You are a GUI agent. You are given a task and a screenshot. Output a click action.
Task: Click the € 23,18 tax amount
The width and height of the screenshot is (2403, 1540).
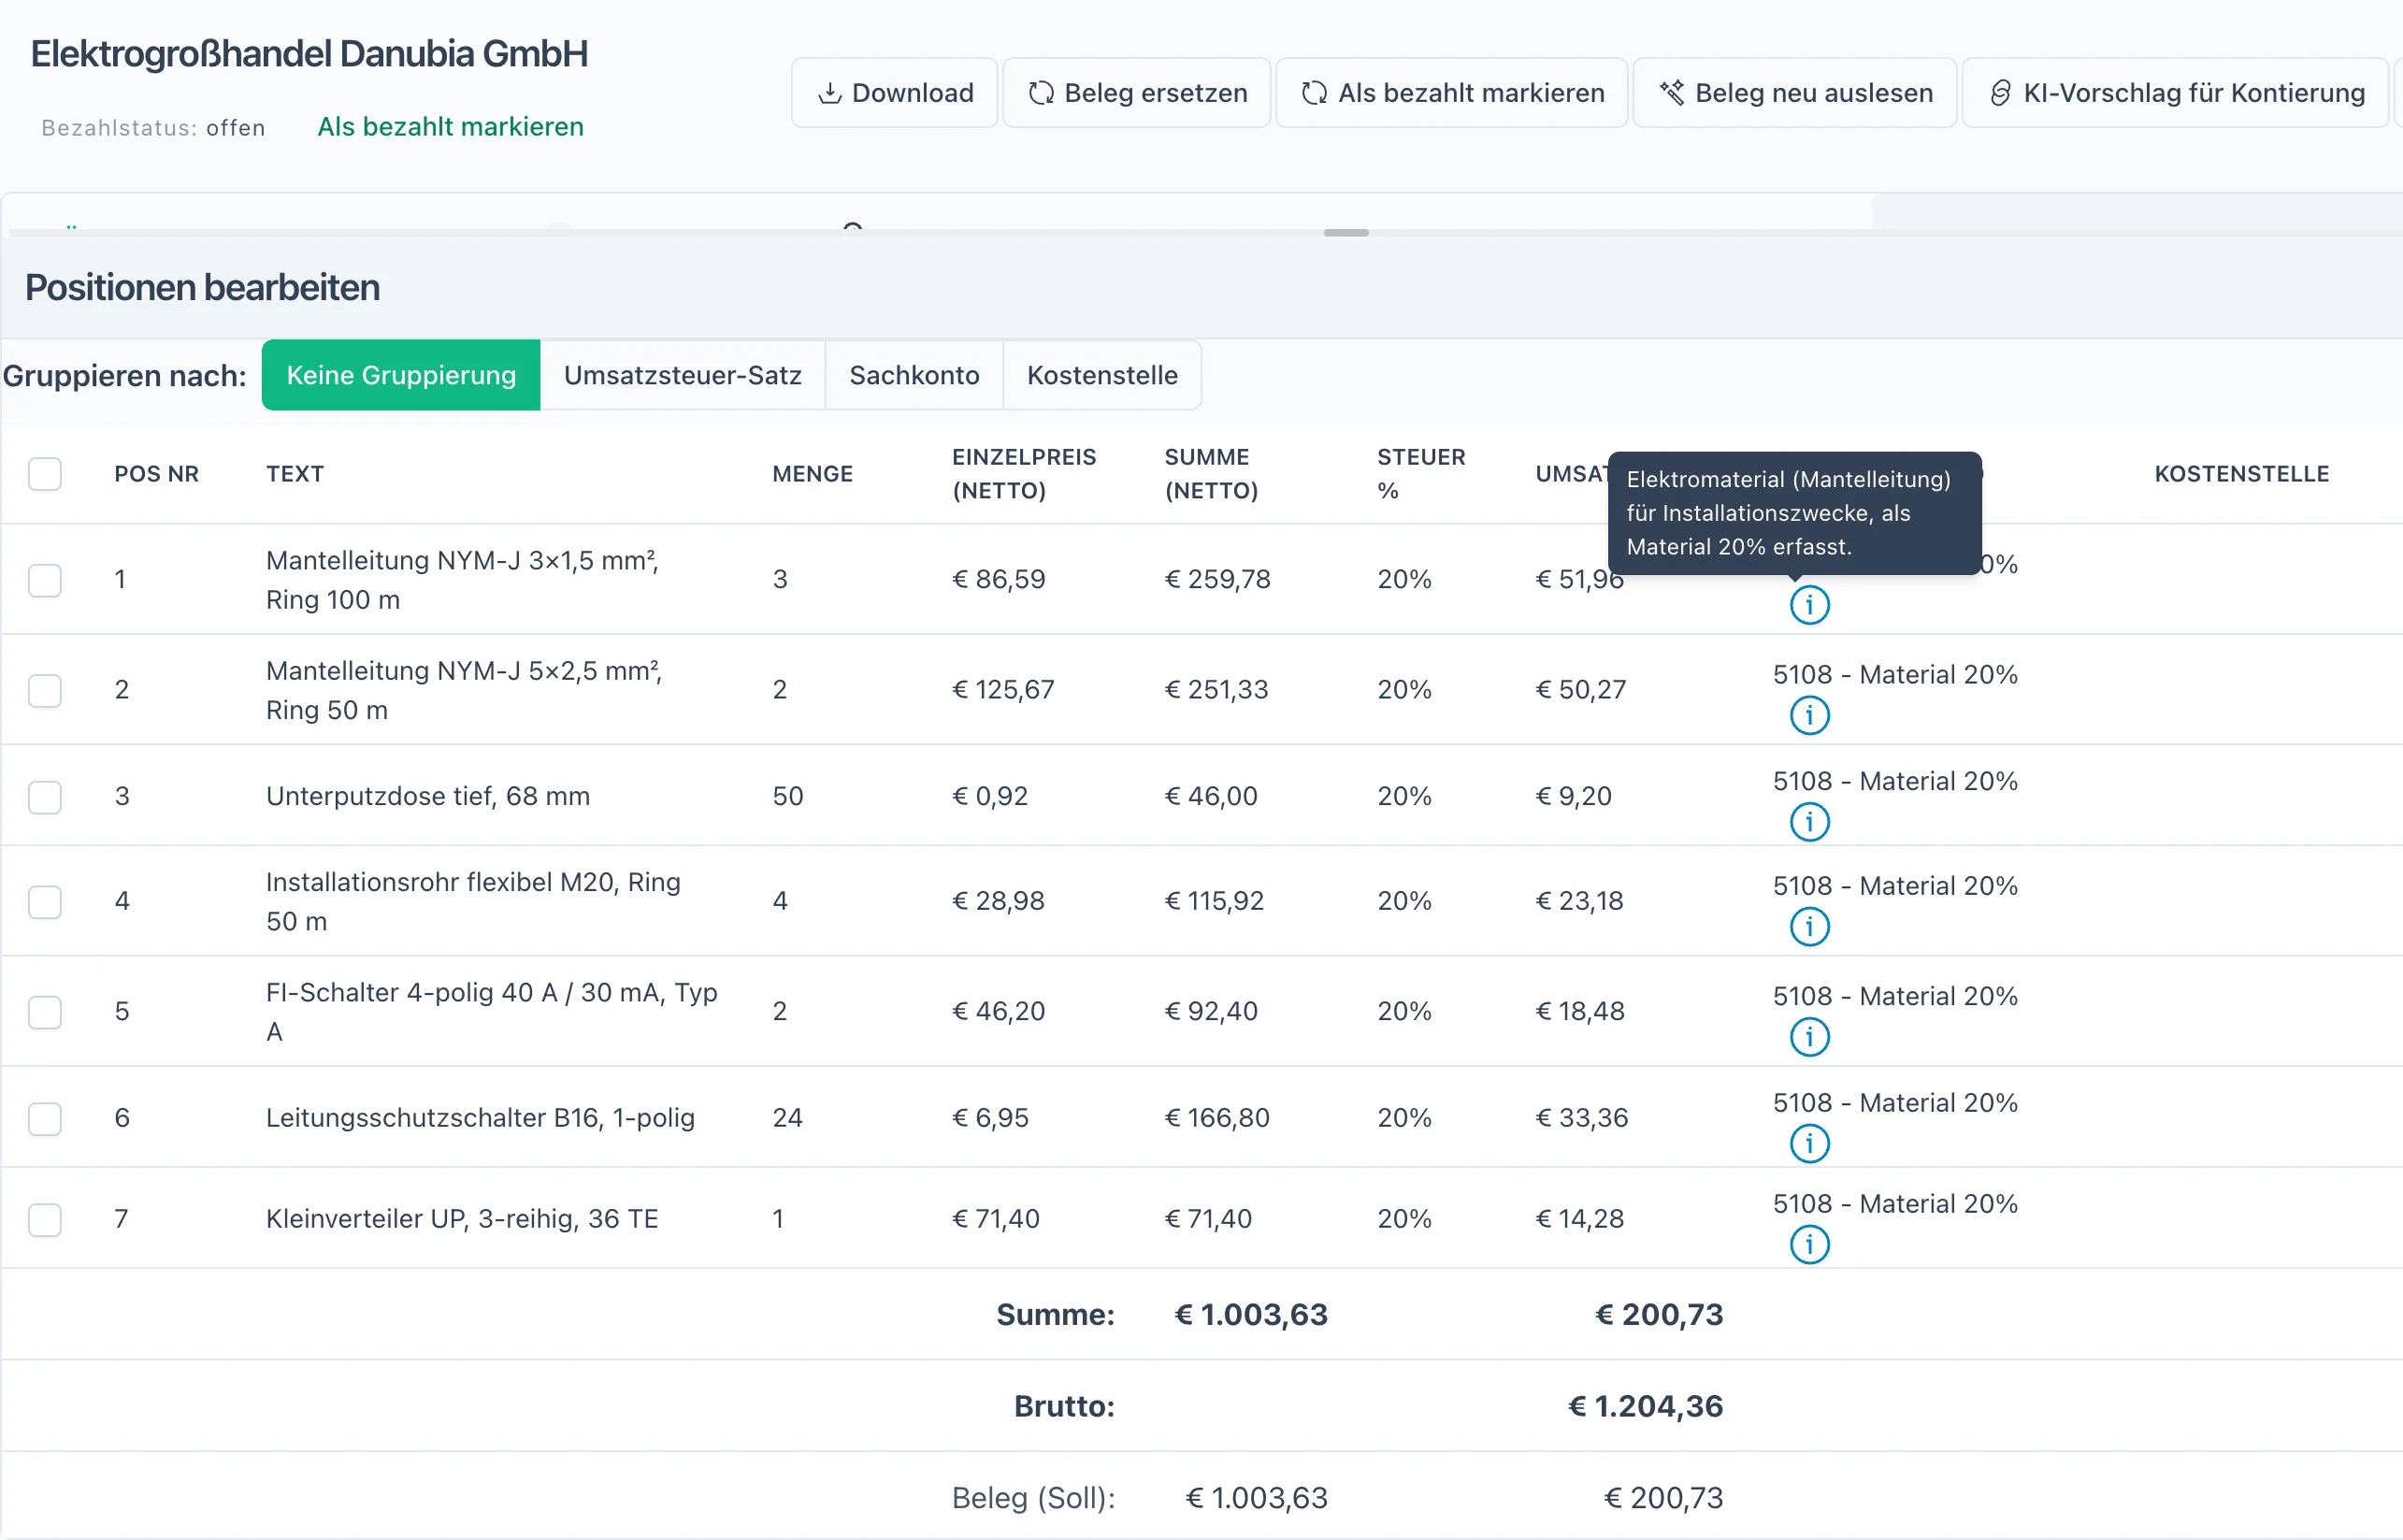pos(1579,901)
